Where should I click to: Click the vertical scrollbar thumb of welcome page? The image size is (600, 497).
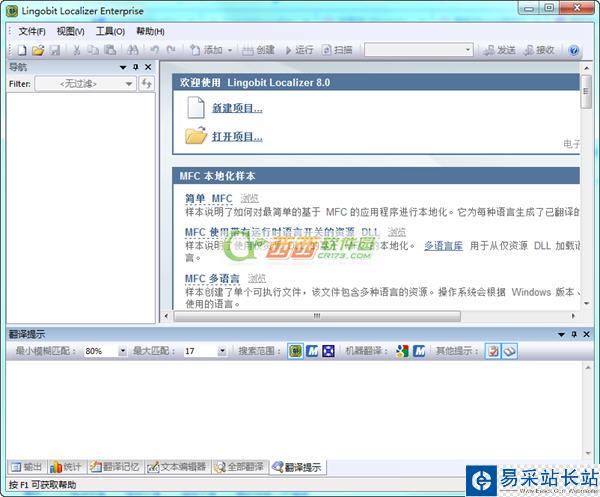(586, 92)
